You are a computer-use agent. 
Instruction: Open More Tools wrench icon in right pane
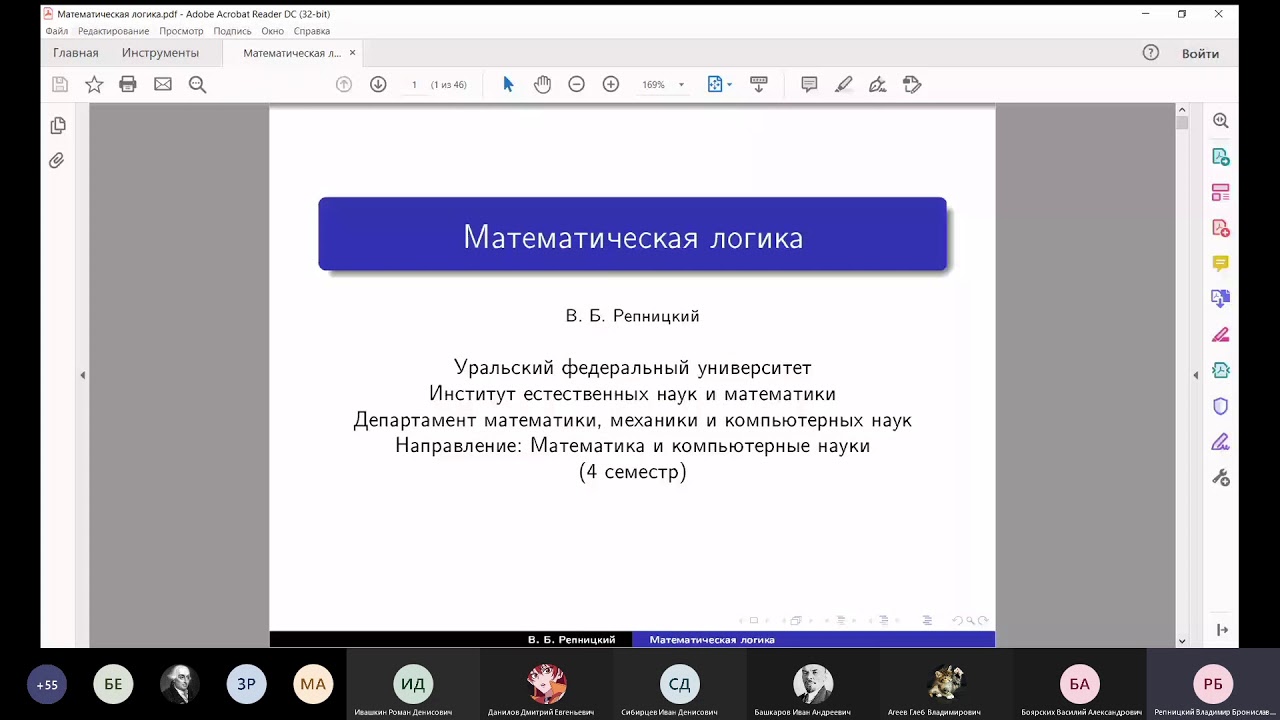click(1221, 478)
